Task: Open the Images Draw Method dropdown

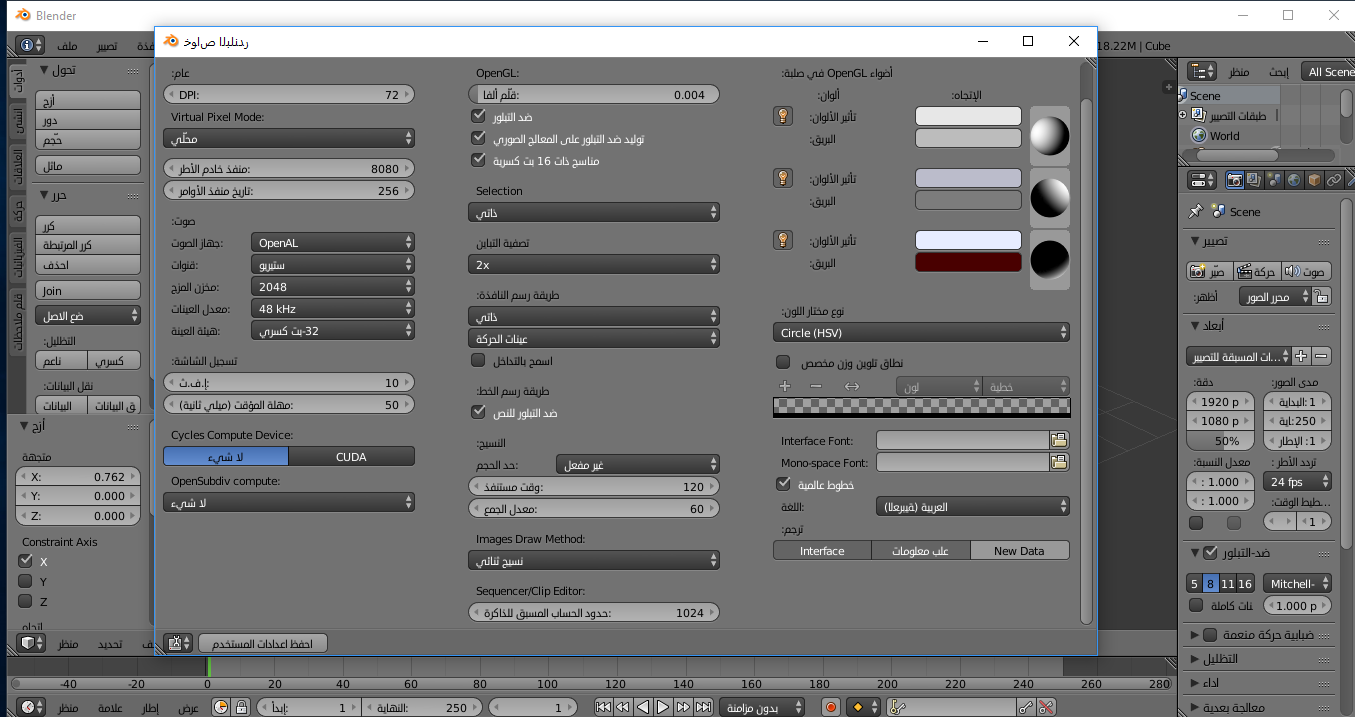Action: [x=594, y=560]
